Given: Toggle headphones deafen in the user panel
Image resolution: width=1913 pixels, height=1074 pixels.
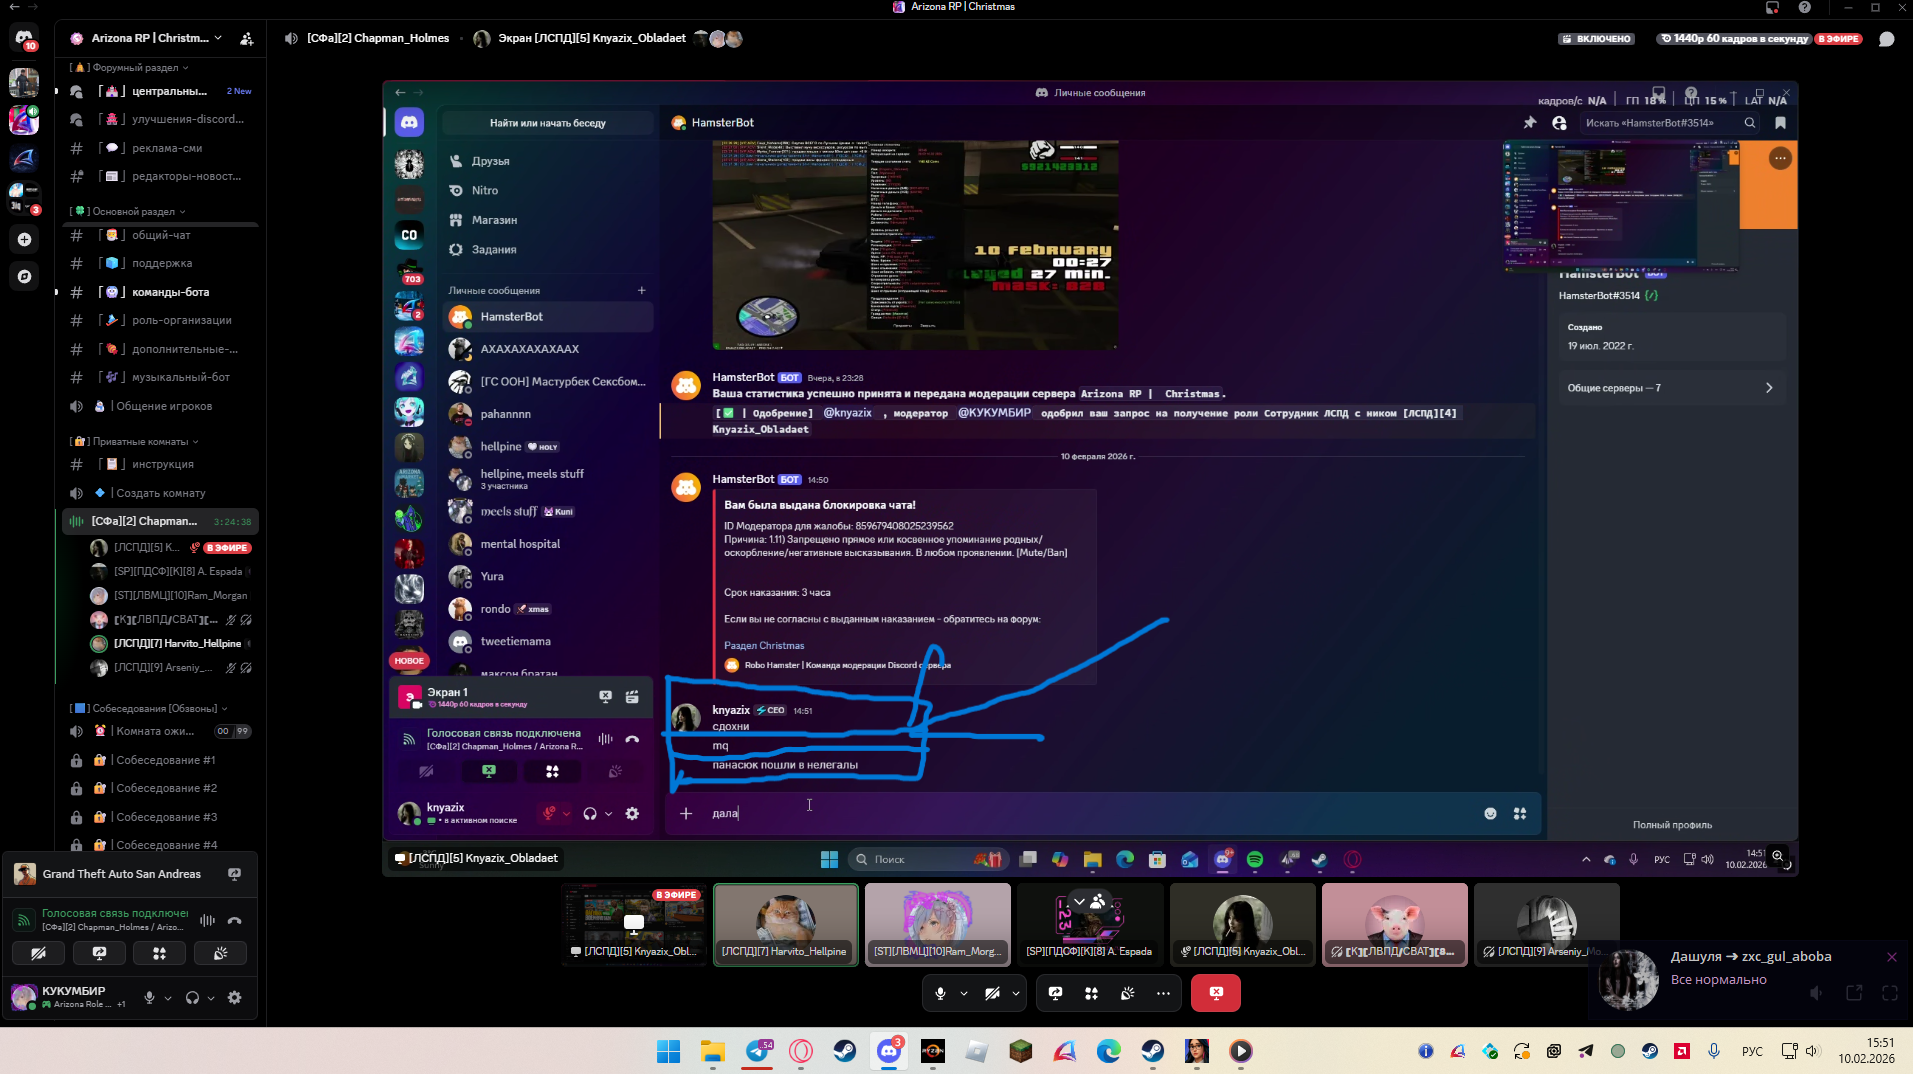Looking at the screenshot, I should pyautogui.click(x=192, y=997).
